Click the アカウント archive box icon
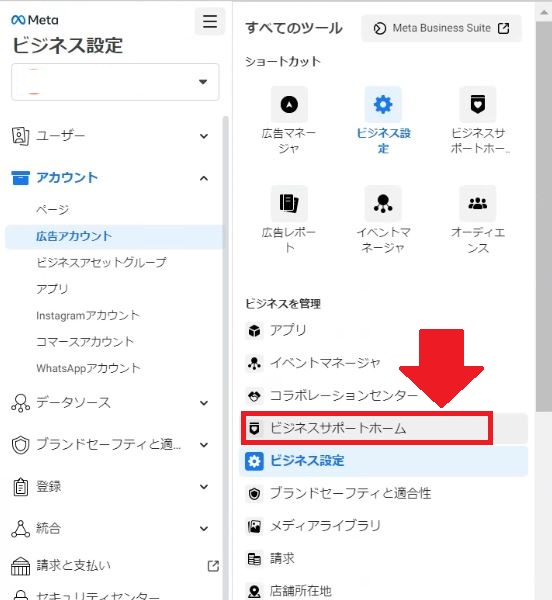Viewport: 552px width, 600px height. click(20, 178)
